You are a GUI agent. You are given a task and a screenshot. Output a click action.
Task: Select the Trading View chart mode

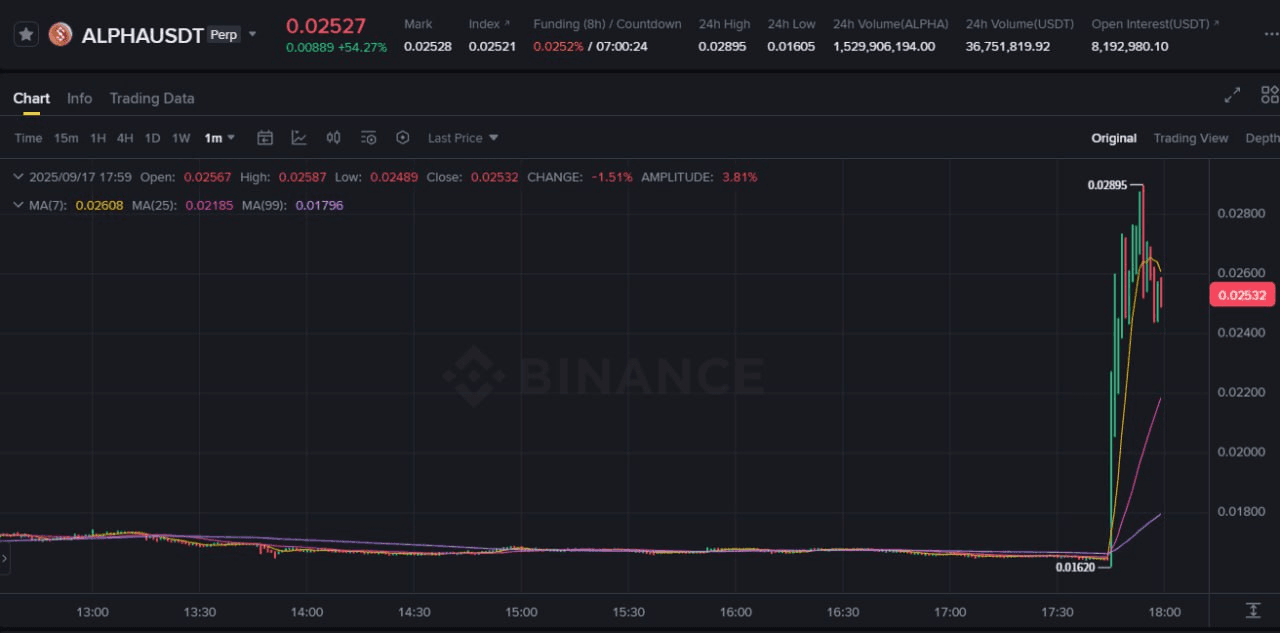[1190, 138]
